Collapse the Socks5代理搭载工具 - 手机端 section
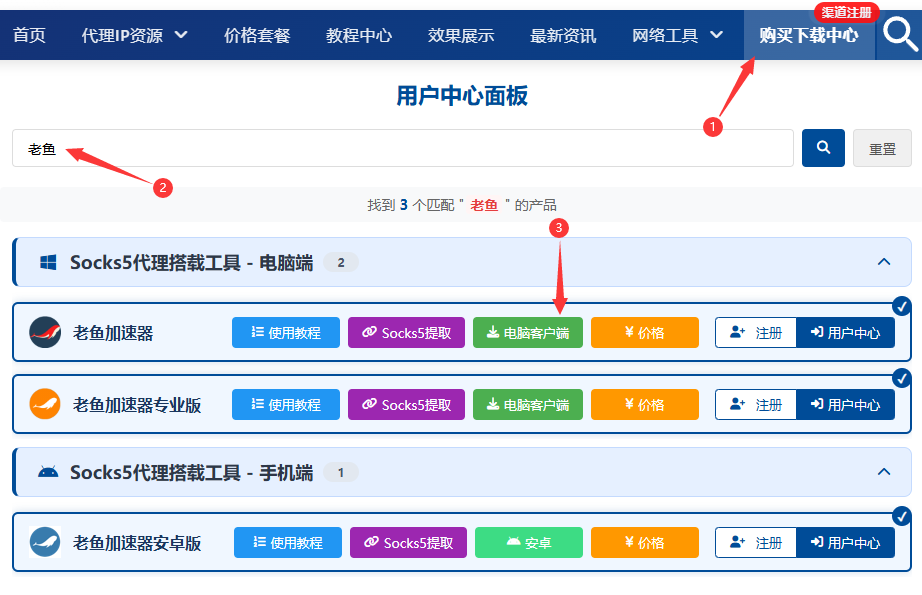 884,472
